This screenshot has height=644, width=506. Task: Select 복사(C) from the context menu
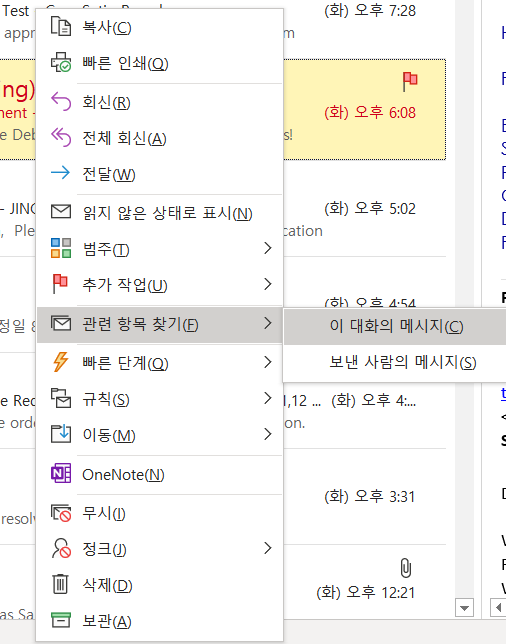pos(159,27)
